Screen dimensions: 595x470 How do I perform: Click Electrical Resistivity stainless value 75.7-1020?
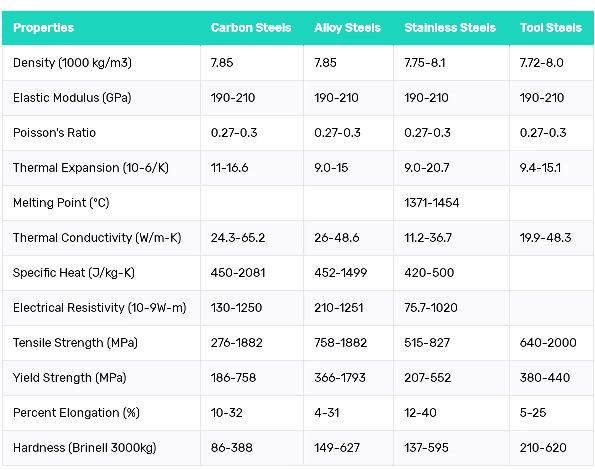pos(431,308)
